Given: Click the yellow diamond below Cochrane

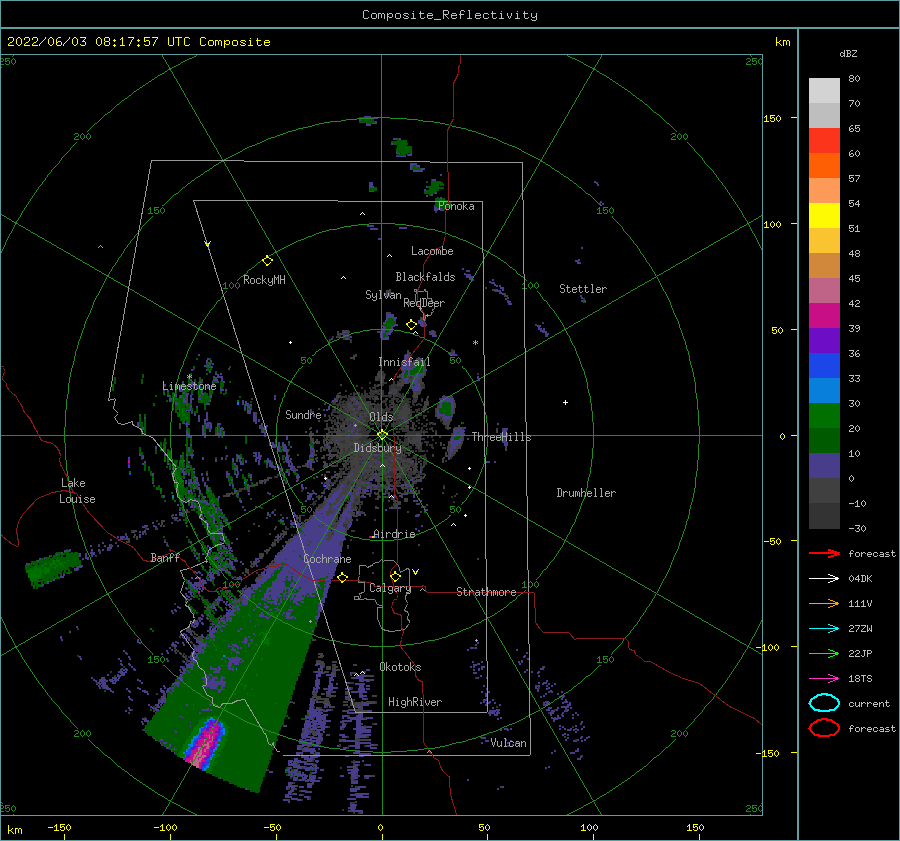Looking at the screenshot, I should pos(343,577).
